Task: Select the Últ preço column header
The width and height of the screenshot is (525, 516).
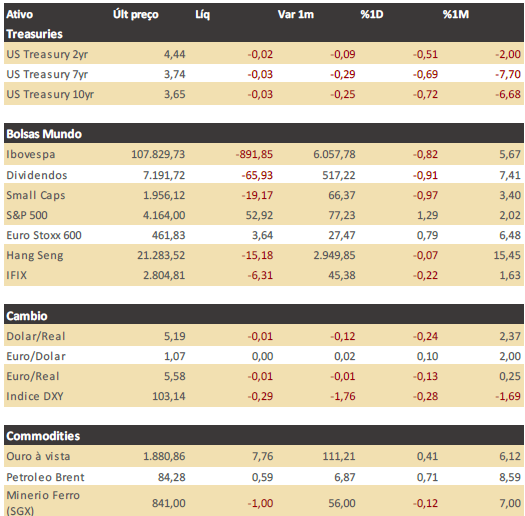Action: point(136,14)
